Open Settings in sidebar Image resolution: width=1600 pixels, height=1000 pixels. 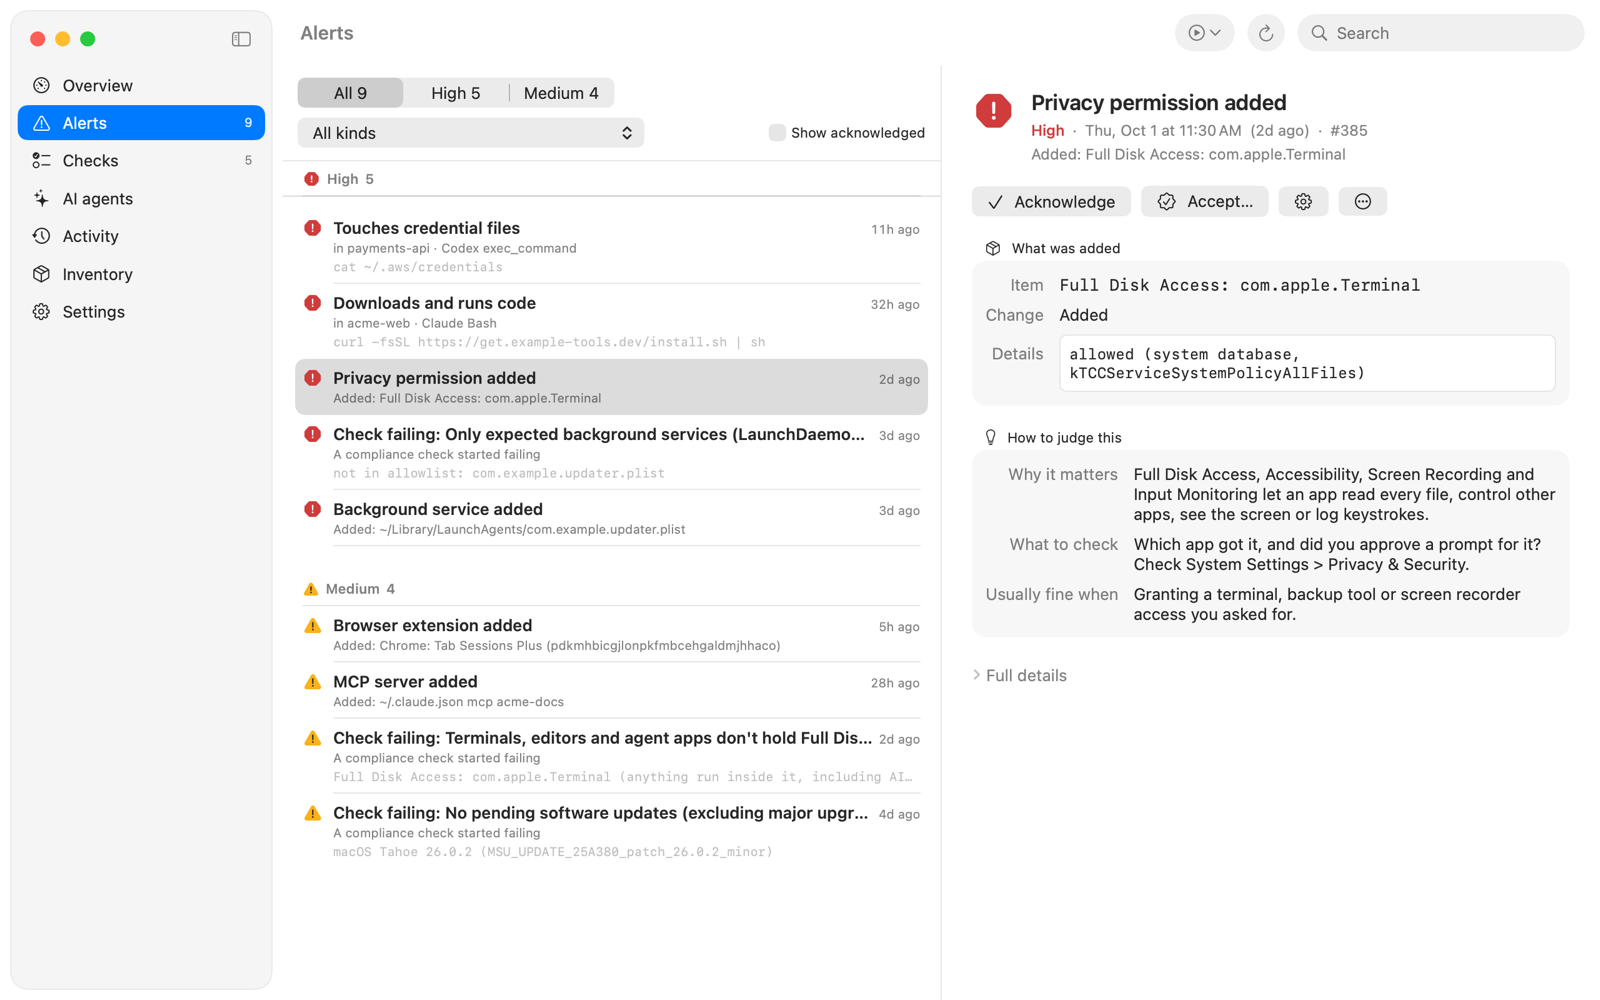(141, 312)
